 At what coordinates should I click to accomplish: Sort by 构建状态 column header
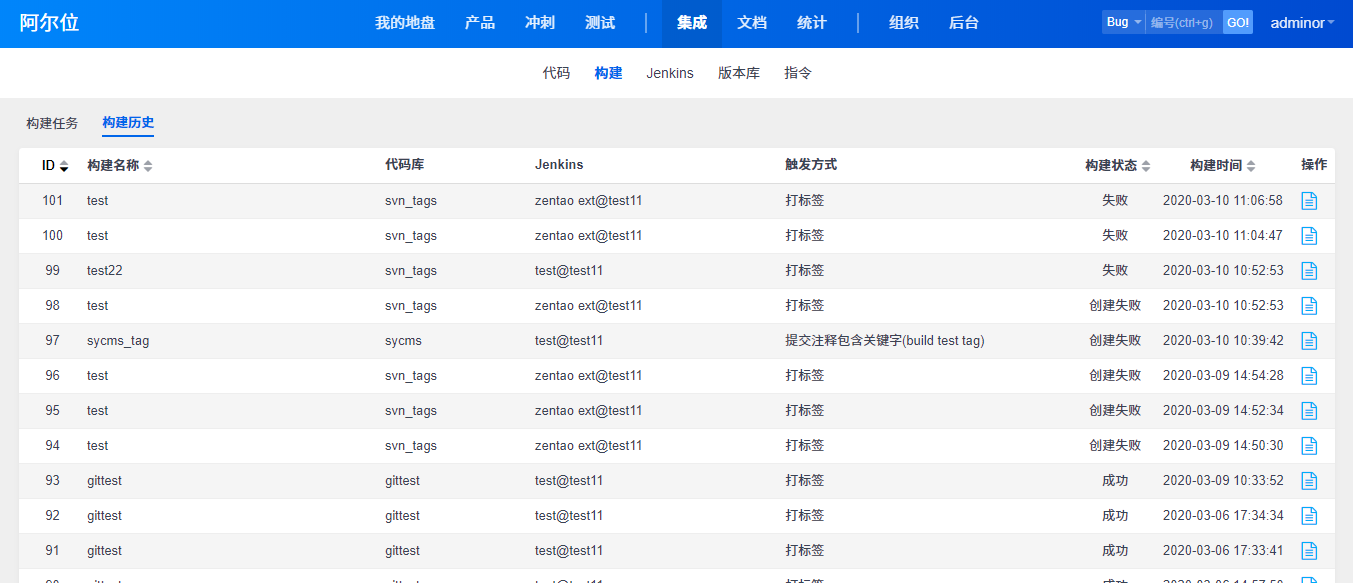1117,166
